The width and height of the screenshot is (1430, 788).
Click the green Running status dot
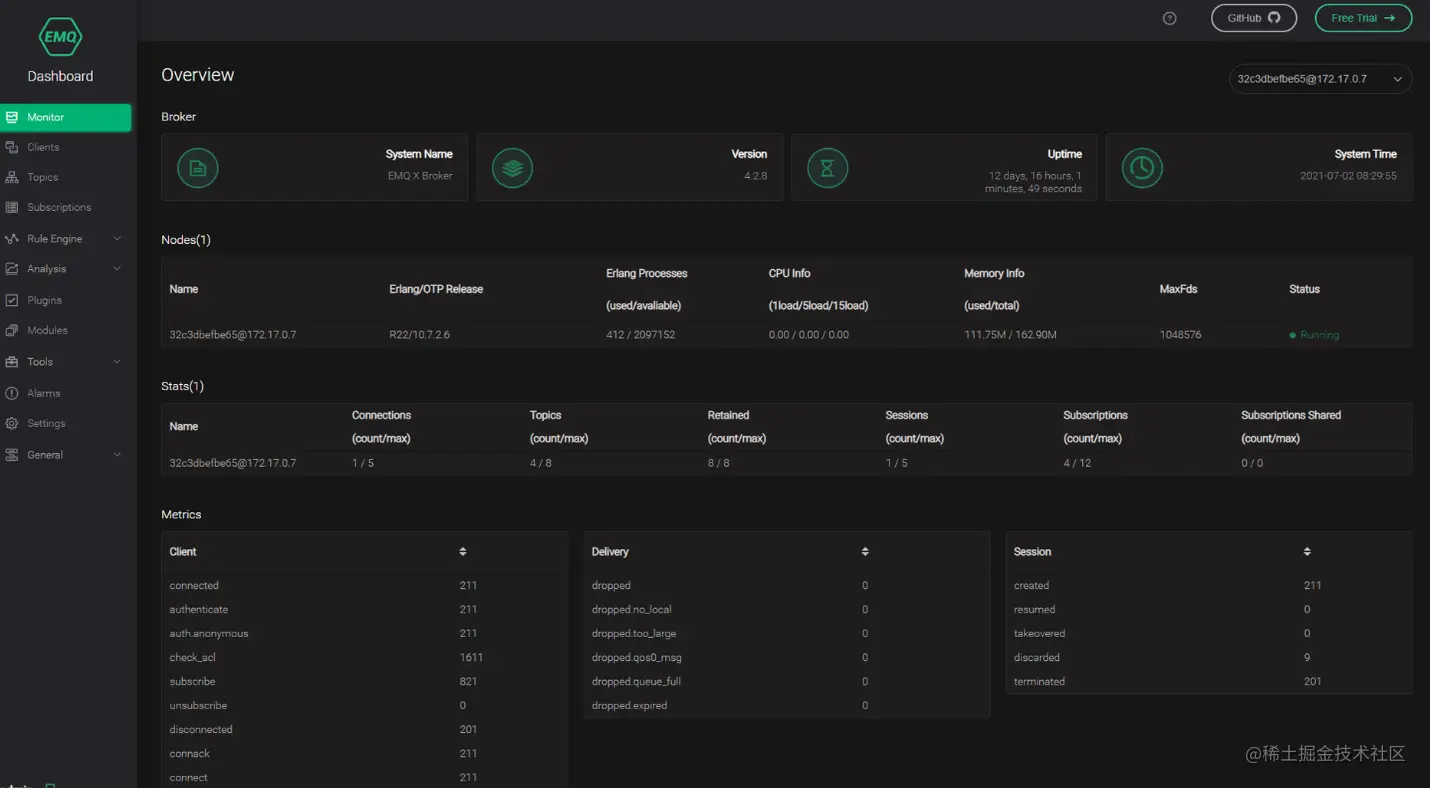pyautogui.click(x=1293, y=335)
